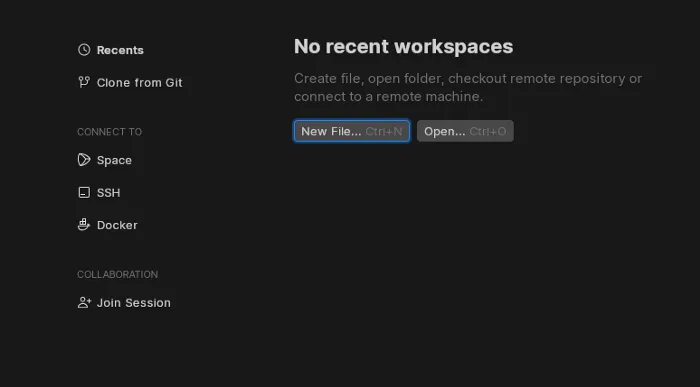The image size is (700, 387).
Task: Open Clone from Git label
Action: [139, 83]
